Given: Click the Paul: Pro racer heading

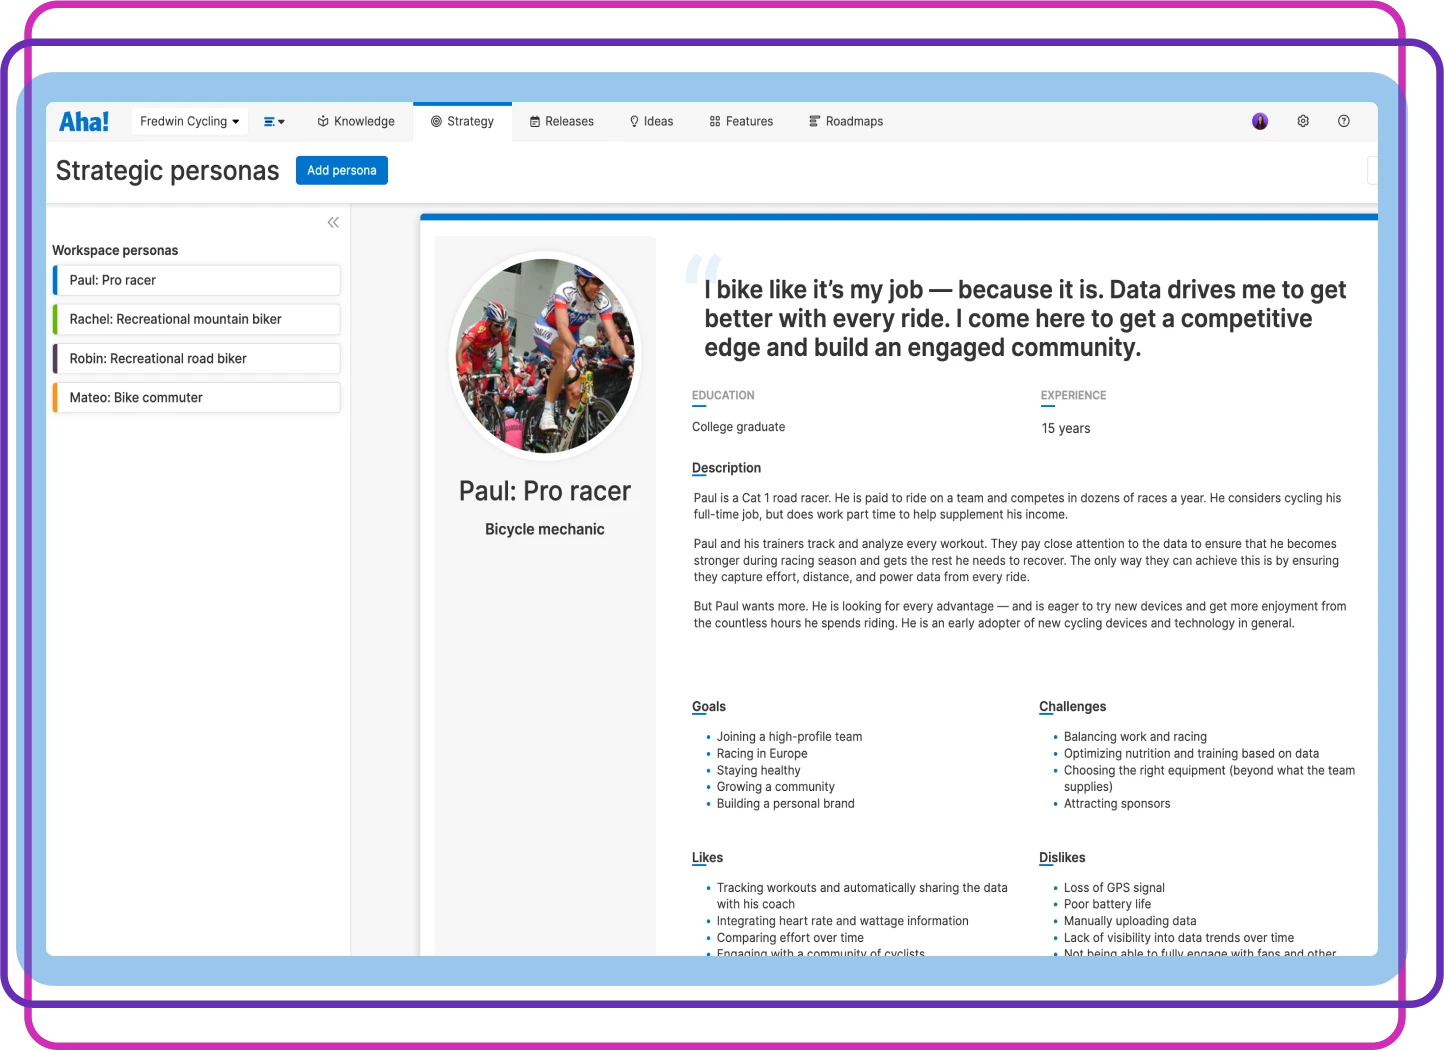Looking at the screenshot, I should pos(545,491).
